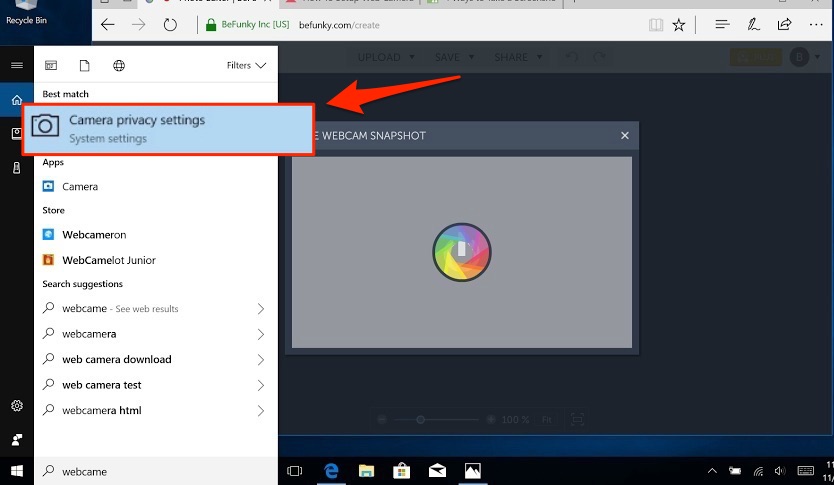The image size is (834, 485).
Task: Filter search results by Documents icon
Action: 85,65
